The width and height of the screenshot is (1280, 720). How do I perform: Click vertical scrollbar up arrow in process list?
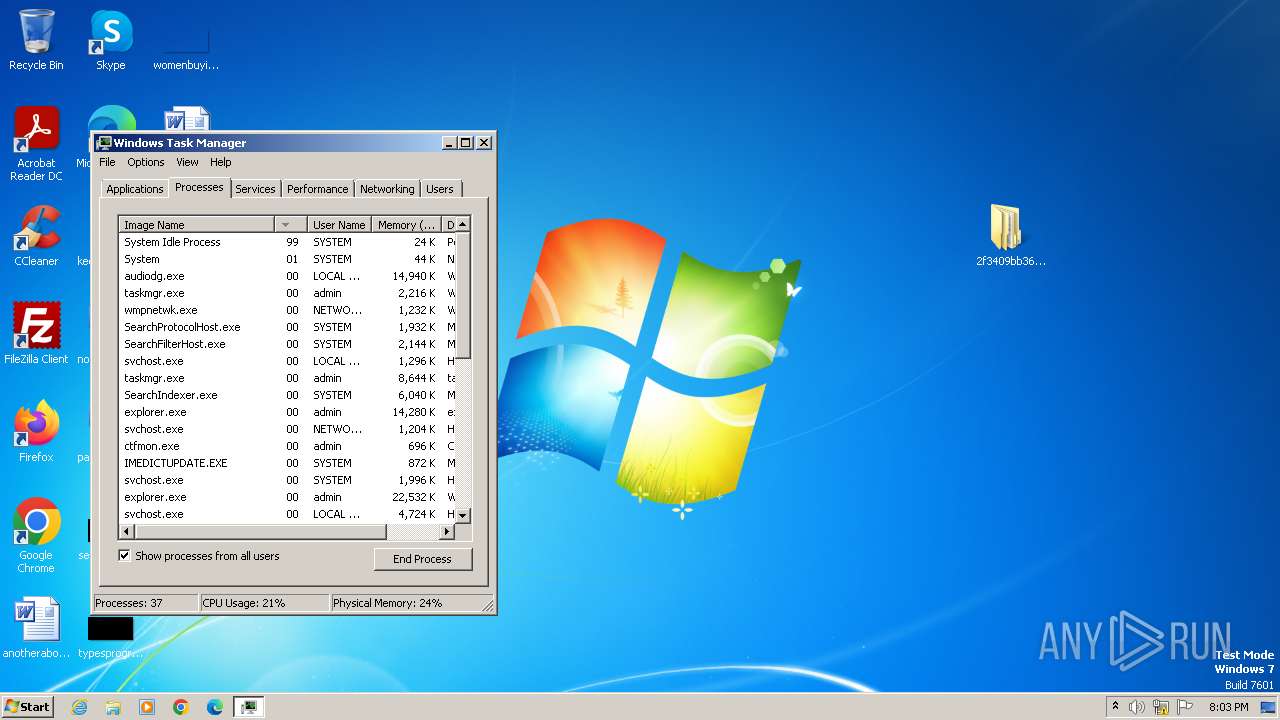[463, 225]
